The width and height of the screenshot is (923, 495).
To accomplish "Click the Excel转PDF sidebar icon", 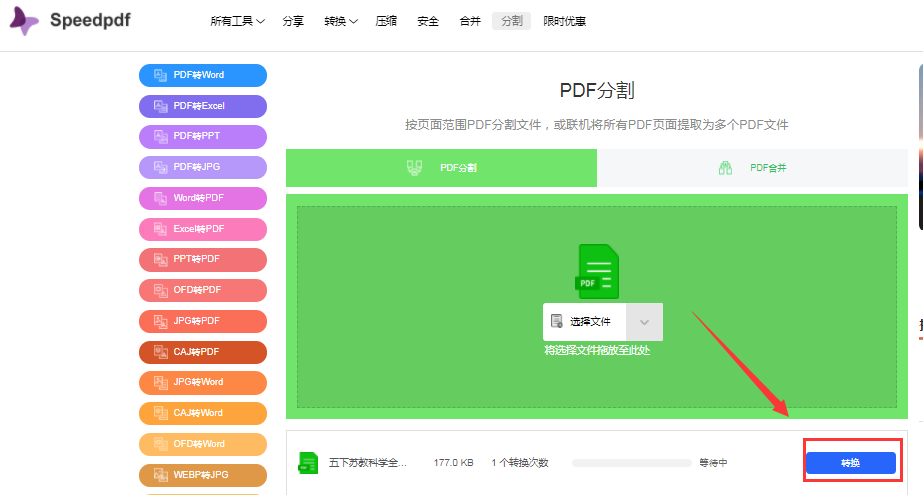I will pos(160,229).
